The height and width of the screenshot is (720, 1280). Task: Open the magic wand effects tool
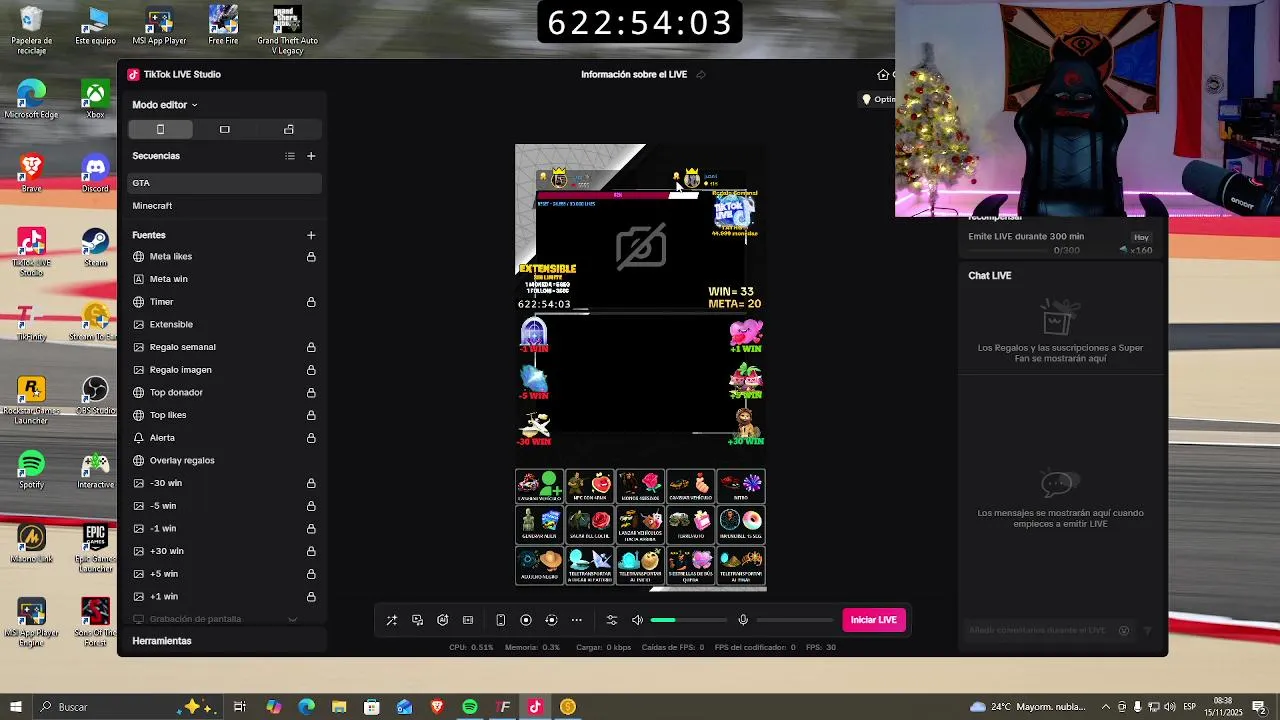click(x=392, y=620)
